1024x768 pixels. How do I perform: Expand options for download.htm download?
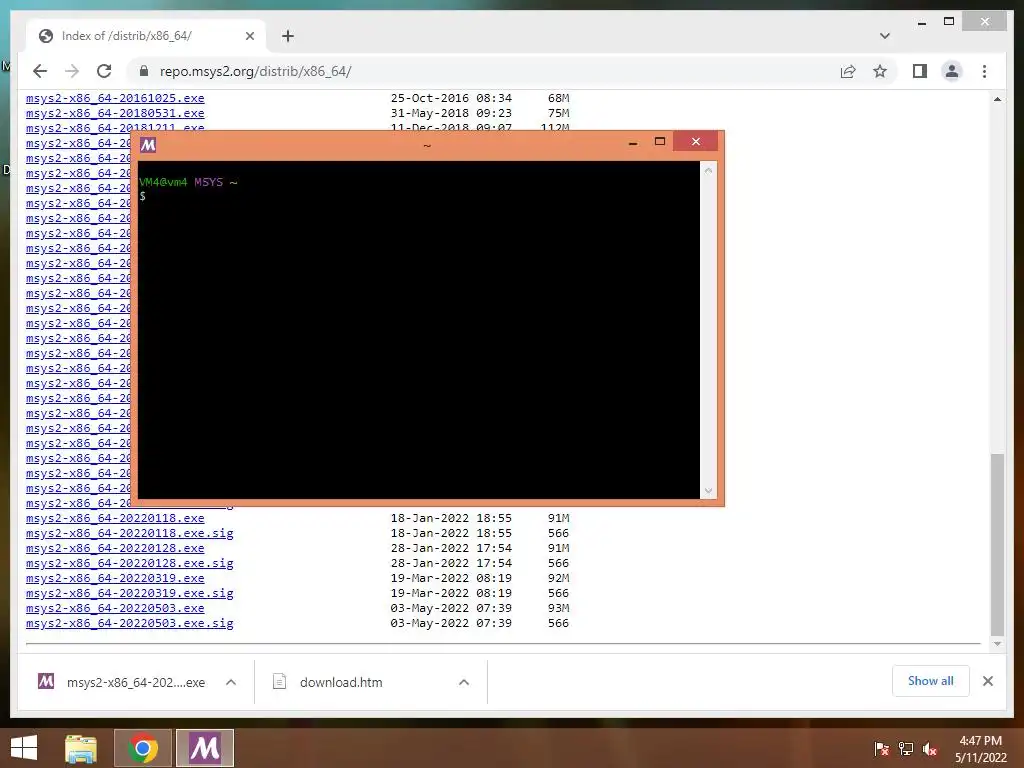click(x=464, y=682)
